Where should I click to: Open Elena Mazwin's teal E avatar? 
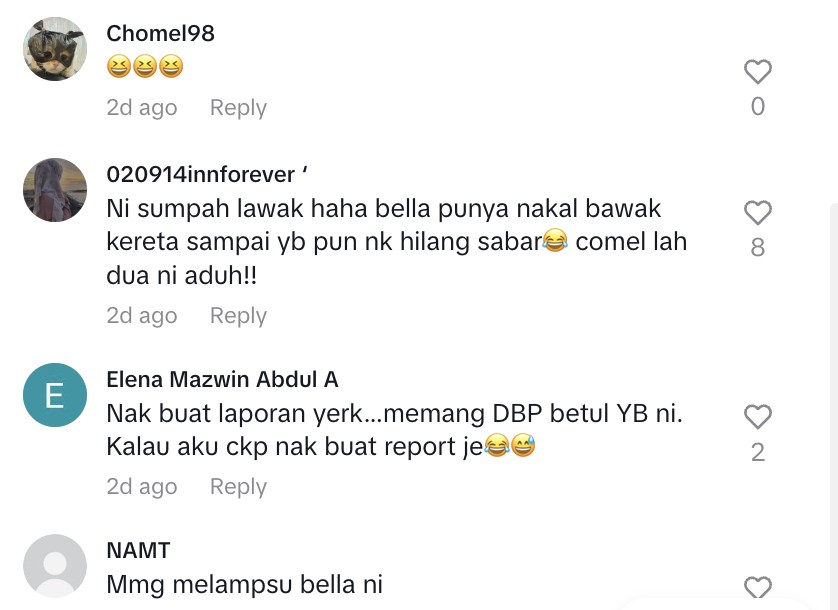55,395
